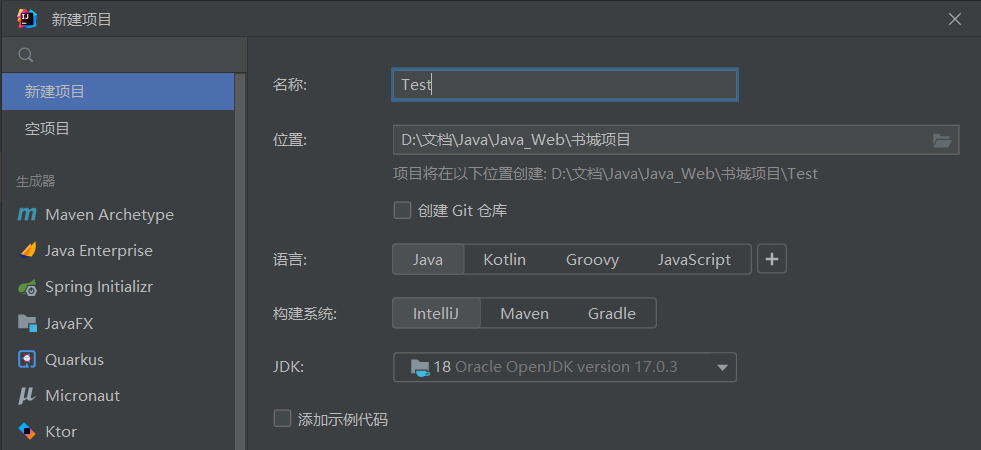
Task: Enable the 创建 Git 仓库 checkbox
Action: (x=403, y=210)
